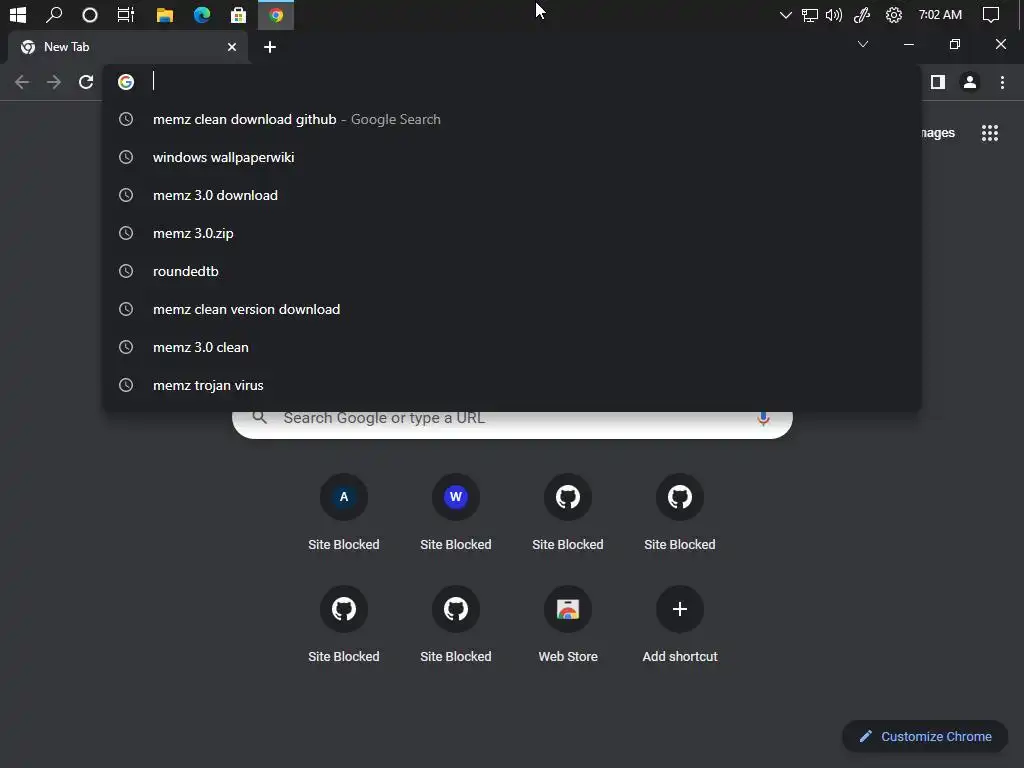Go back with the back arrow
This screenshot has width=1024, height=768.
[x=22, y=82]
